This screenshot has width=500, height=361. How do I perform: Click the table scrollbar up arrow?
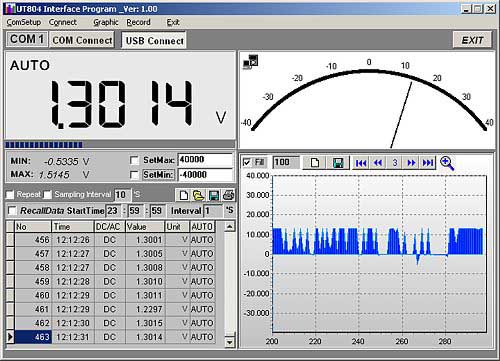tap(230, 227)
